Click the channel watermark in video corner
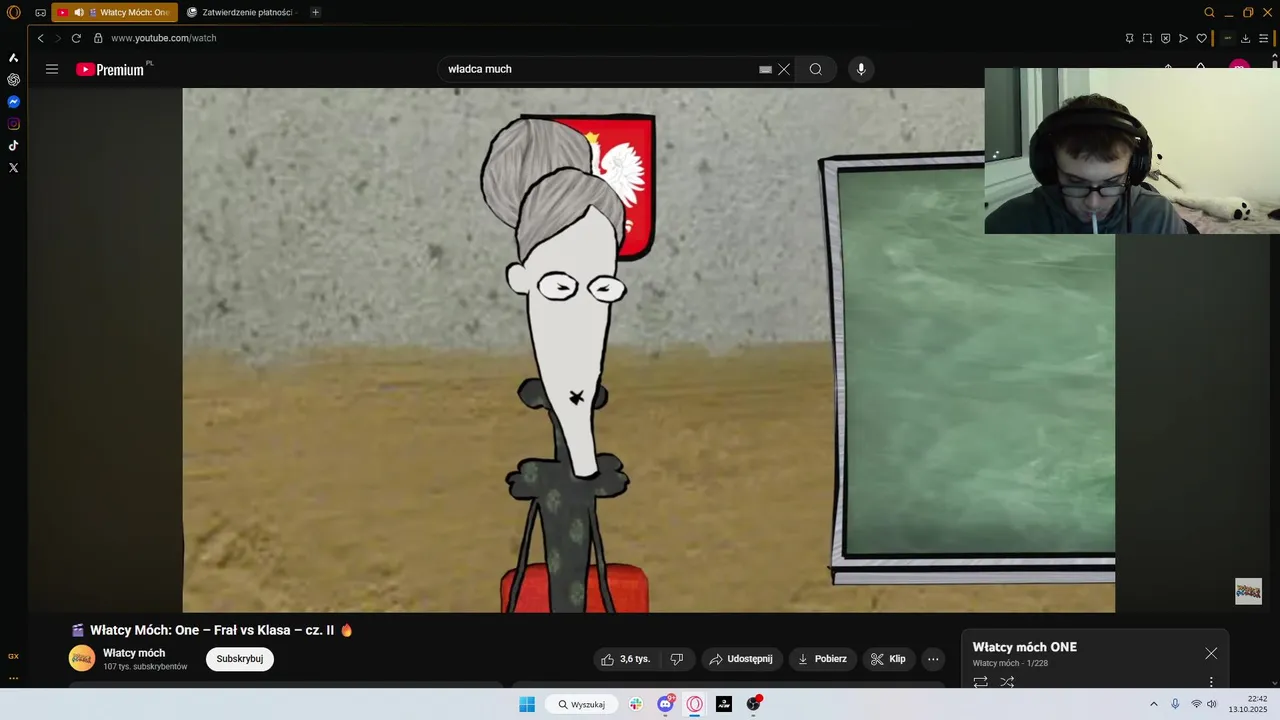 coord(1248,591)
